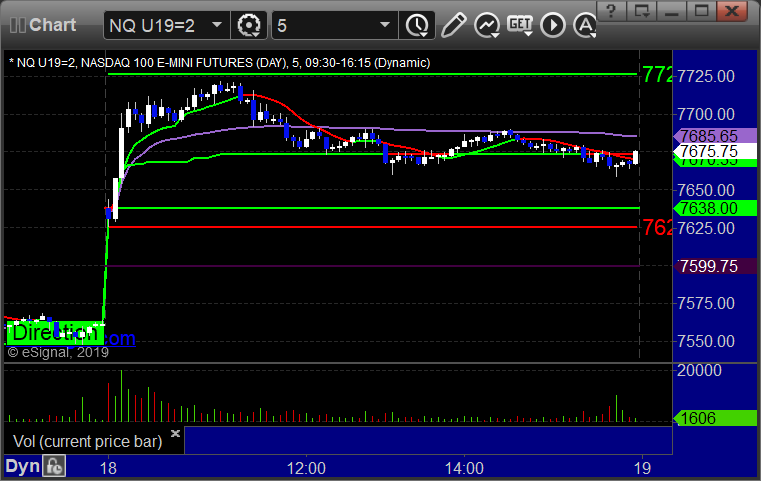Close the Vol study pane
The height and width of the screenshot is (481, 761).
click(x=175, y=433)
